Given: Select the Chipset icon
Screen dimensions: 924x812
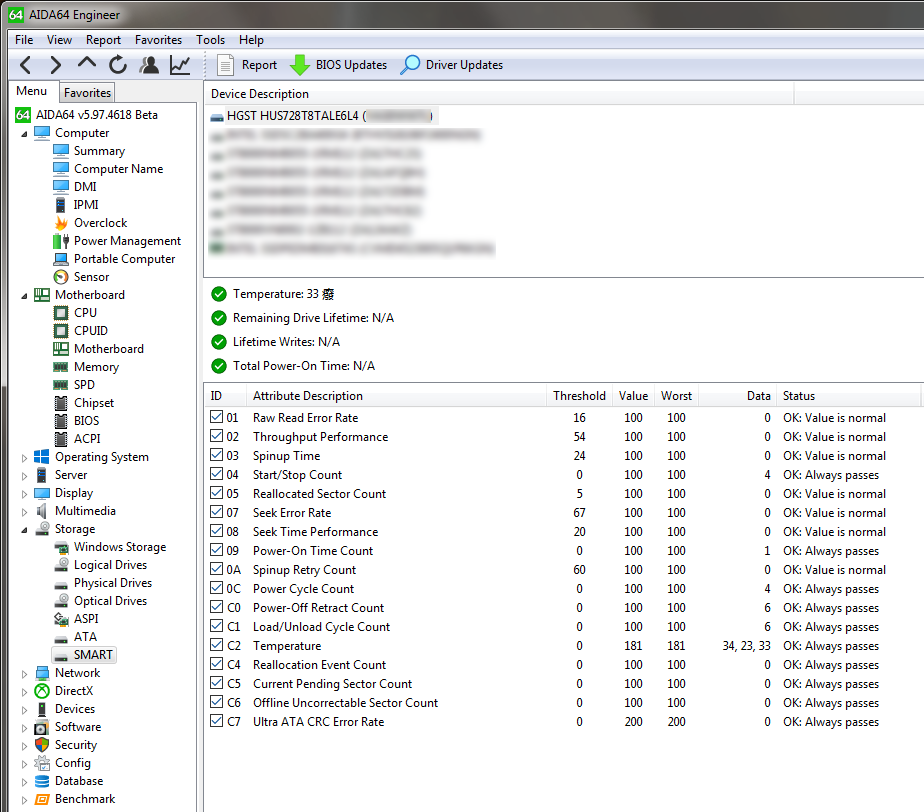Looking at the screenshot, I should pyautogui.click(x=61, y=403).
